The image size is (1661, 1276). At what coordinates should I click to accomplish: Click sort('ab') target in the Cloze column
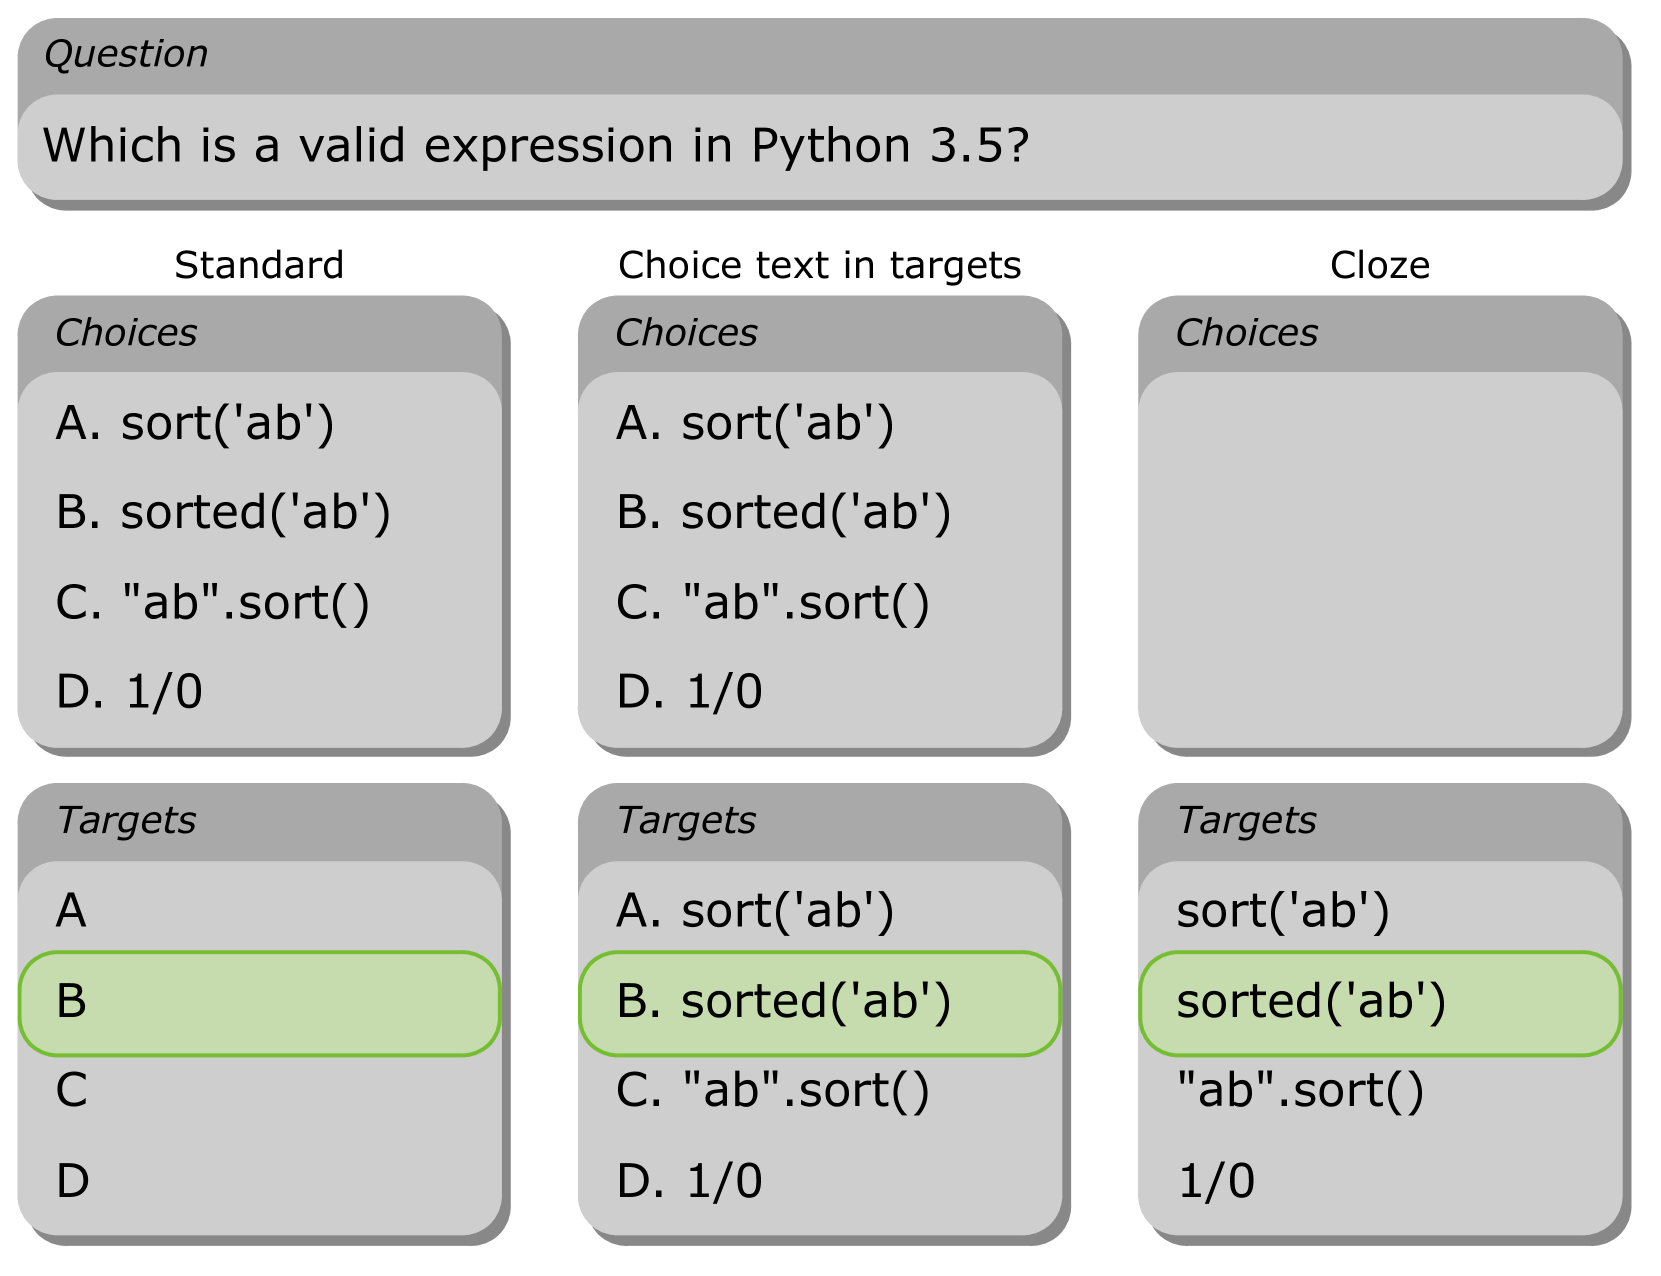[1283, 911]
